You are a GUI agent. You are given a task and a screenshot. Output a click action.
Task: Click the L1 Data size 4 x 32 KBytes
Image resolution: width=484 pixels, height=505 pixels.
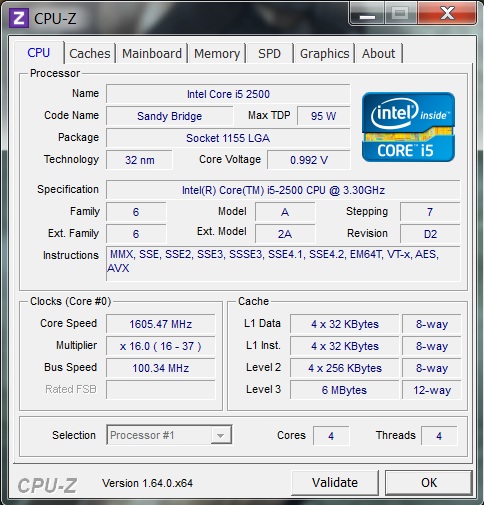pyautogui.click(x=345, y=324)
